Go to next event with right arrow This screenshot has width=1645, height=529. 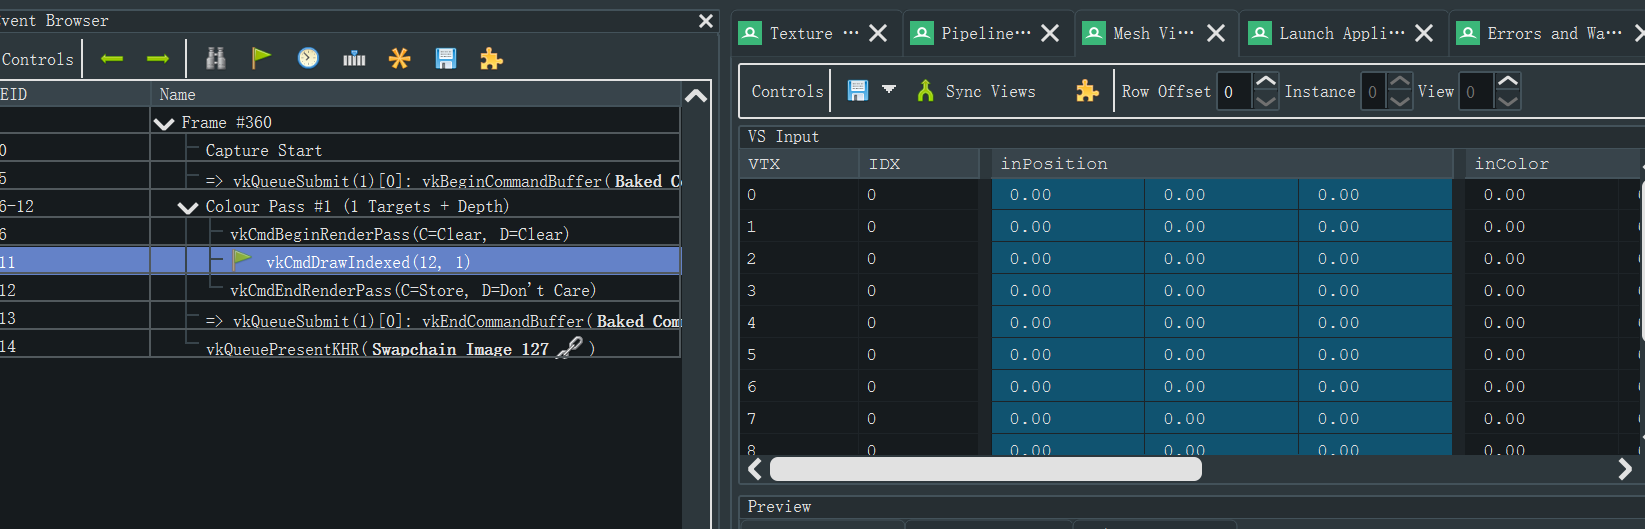158,59
